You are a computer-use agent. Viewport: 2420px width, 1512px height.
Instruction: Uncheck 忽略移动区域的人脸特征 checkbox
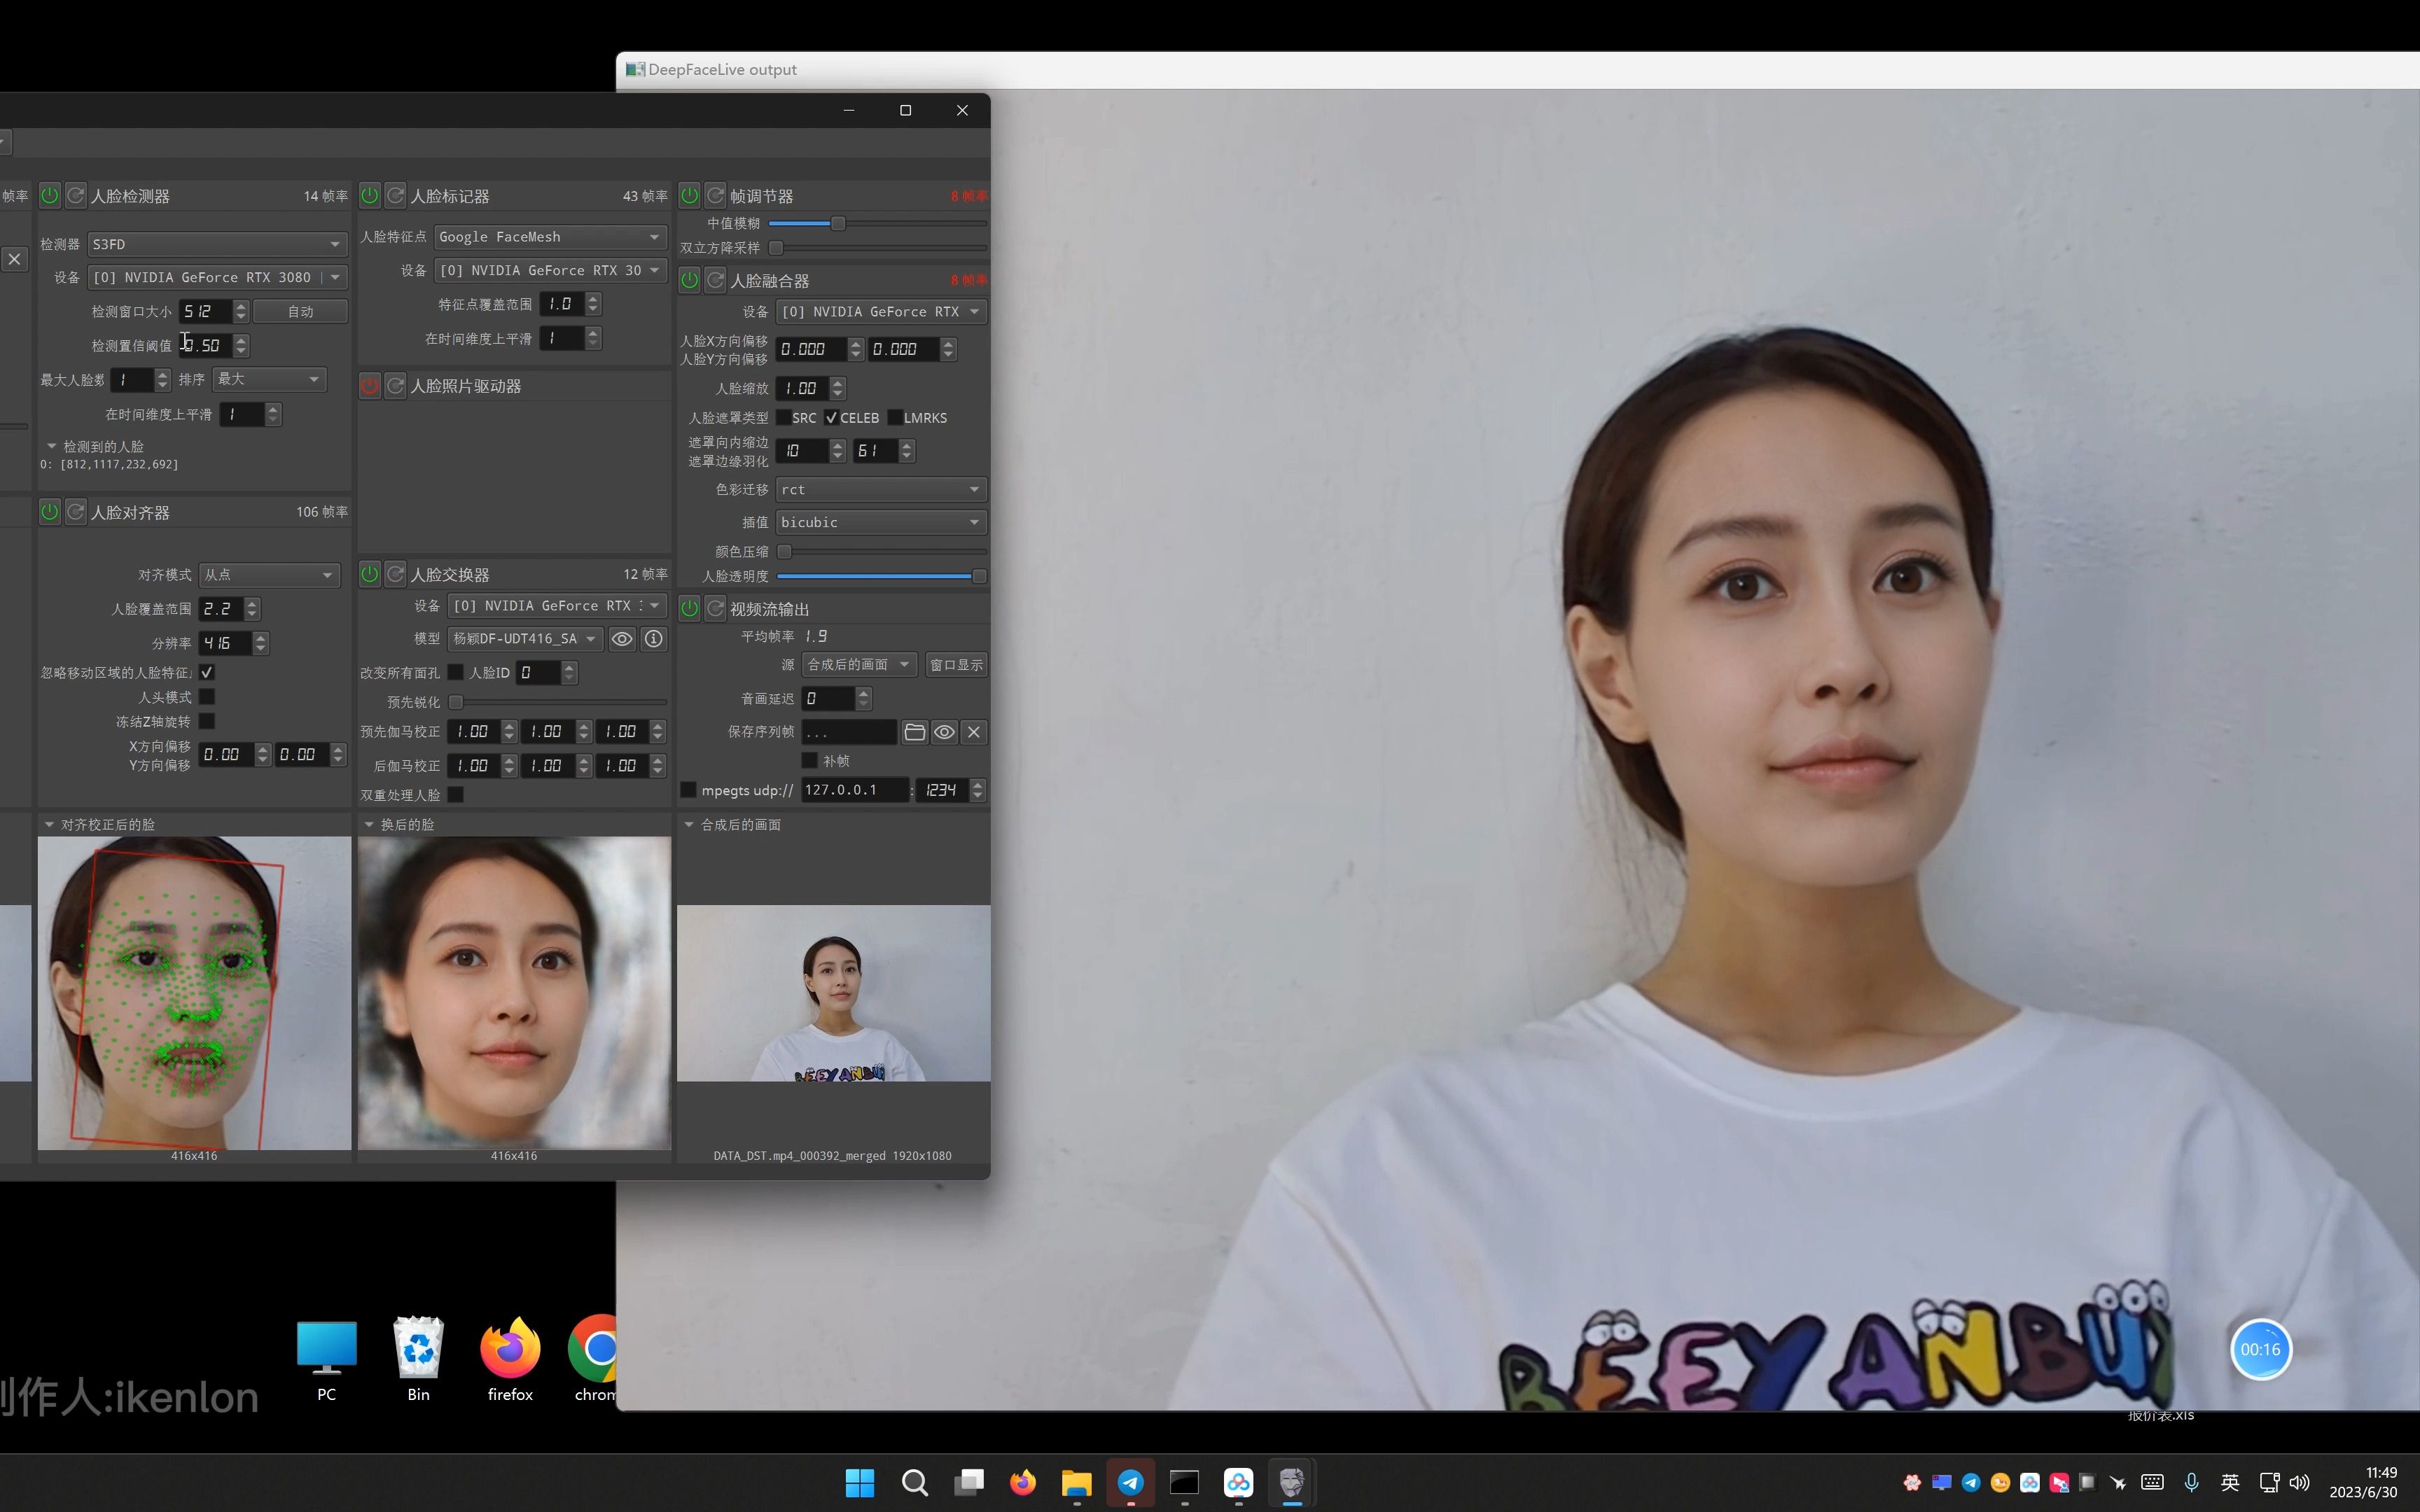207,673
